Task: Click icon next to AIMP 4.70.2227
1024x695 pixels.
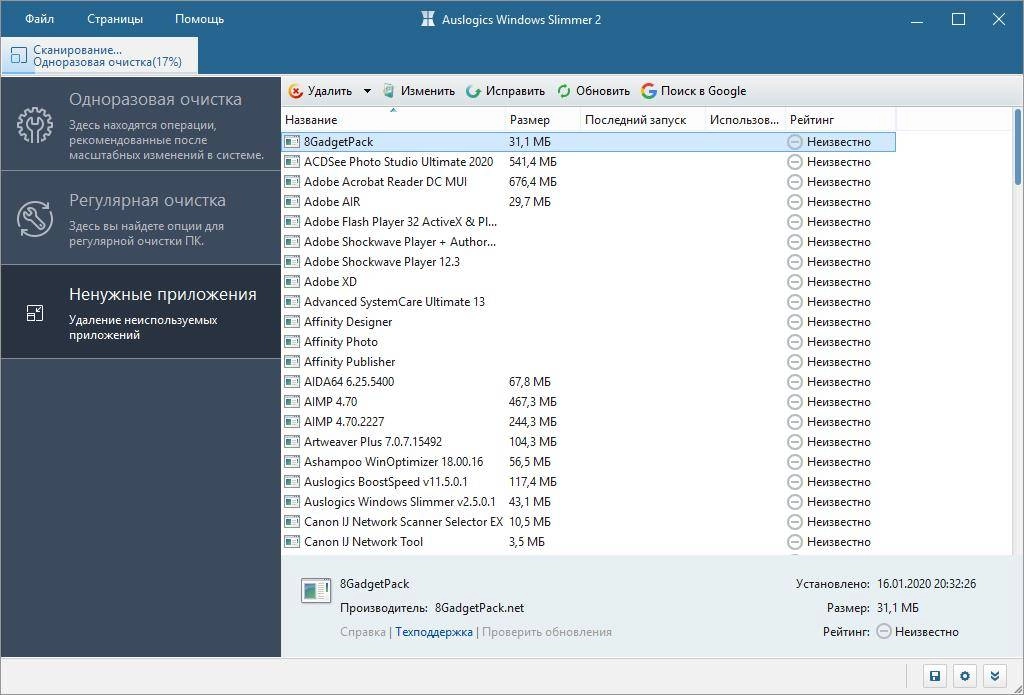Action: pos(292,422)
